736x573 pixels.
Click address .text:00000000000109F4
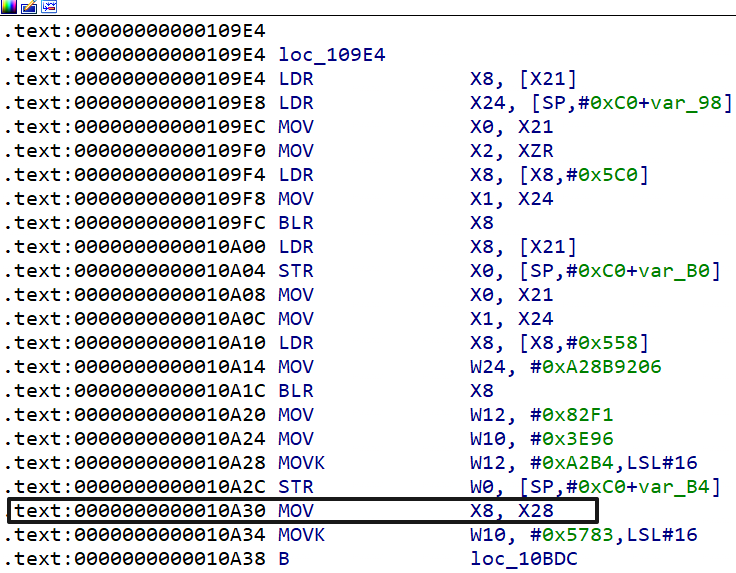(135, 175)
